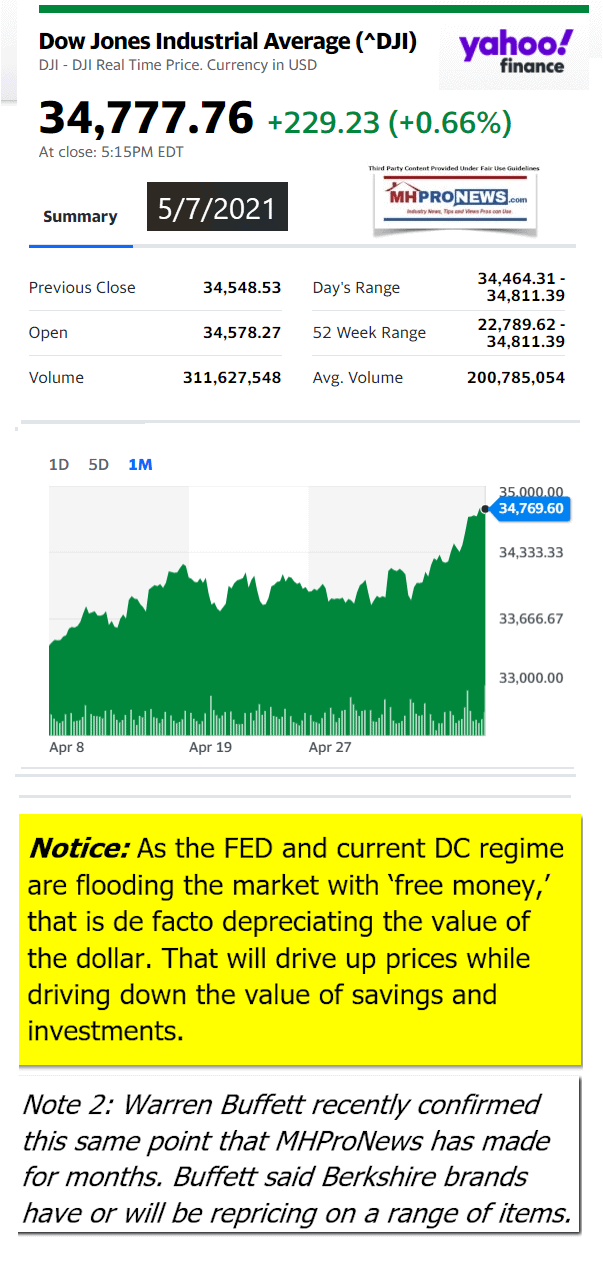Click the Avg. Volume value 200,785,054
Screen dimensions: 603x1267
pos(515,378)
